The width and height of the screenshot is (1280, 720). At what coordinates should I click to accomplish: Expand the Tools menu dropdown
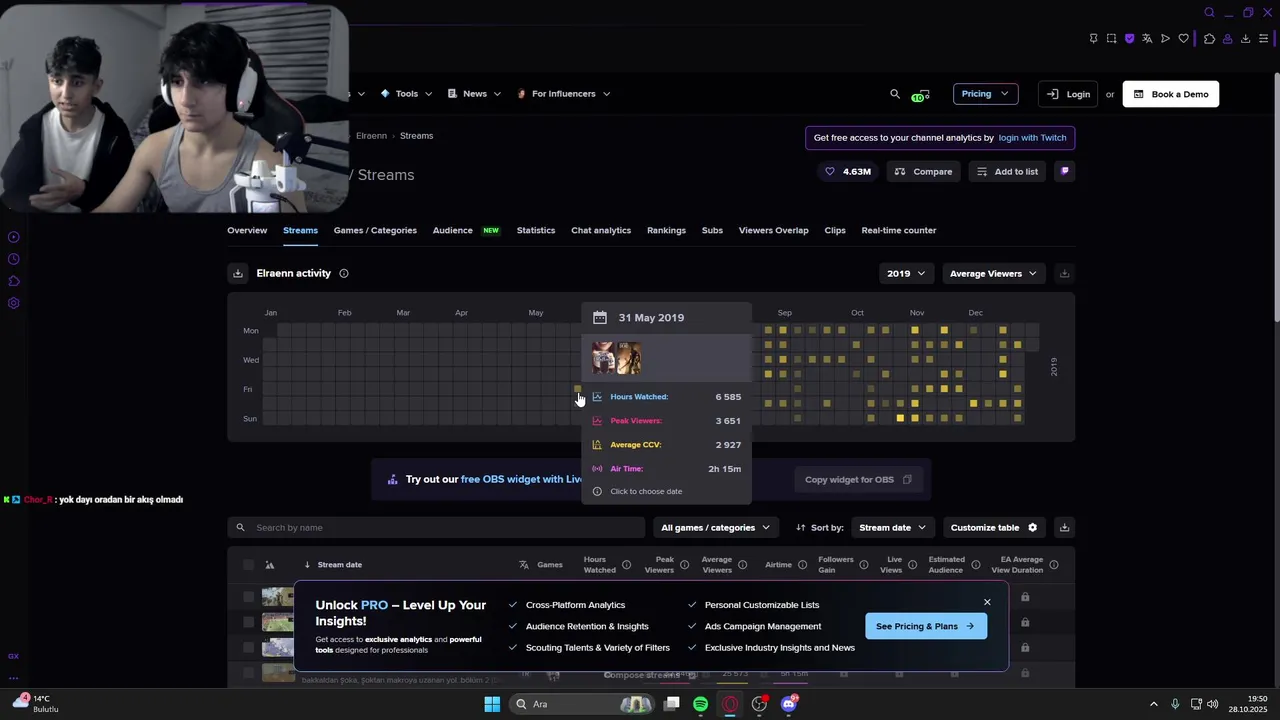point(406,94)
